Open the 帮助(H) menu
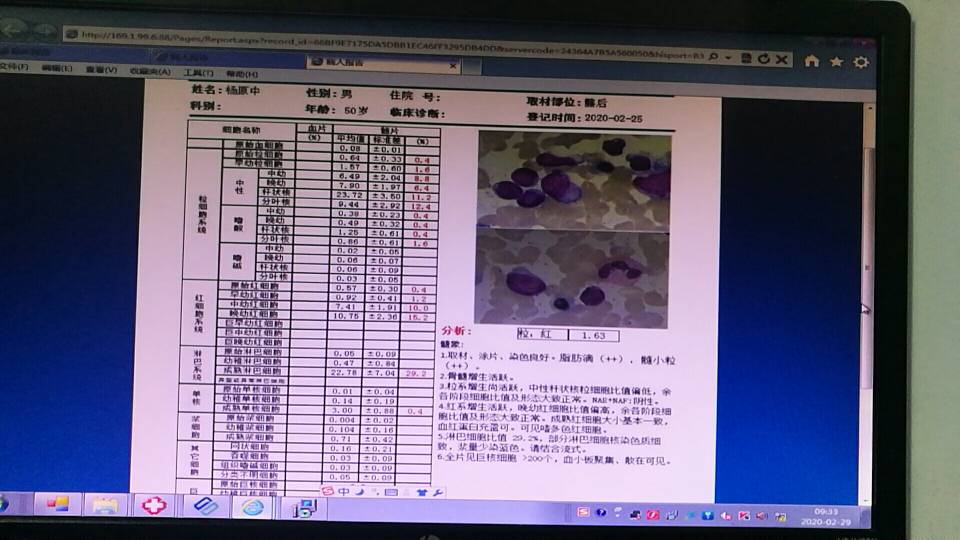 tap(242, 73)
